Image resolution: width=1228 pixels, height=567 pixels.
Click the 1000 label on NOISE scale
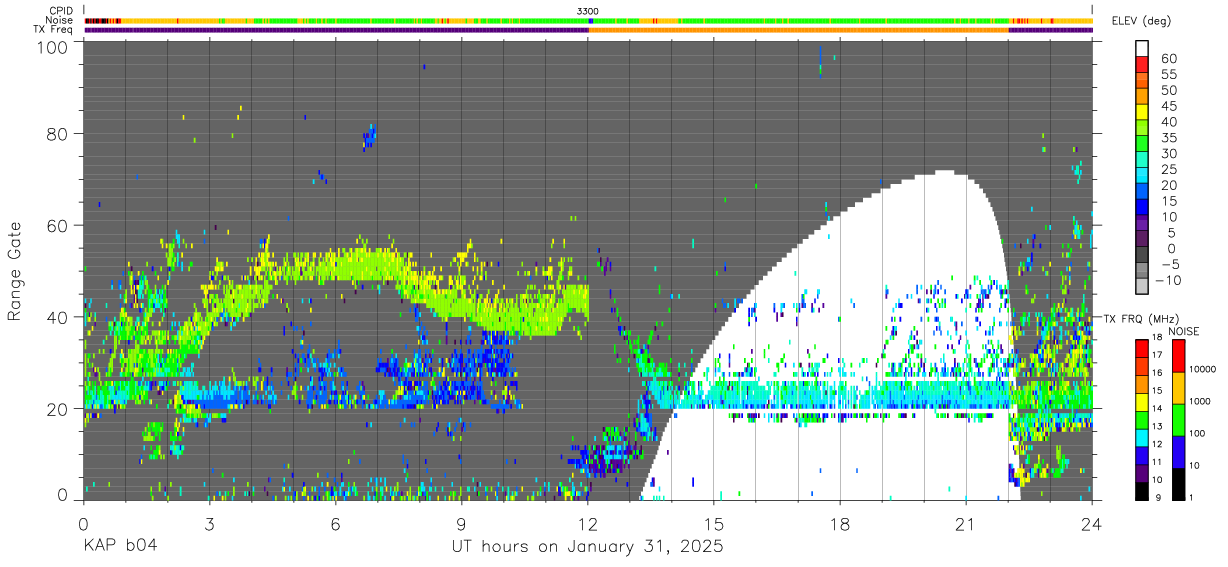coord(1201,403)
